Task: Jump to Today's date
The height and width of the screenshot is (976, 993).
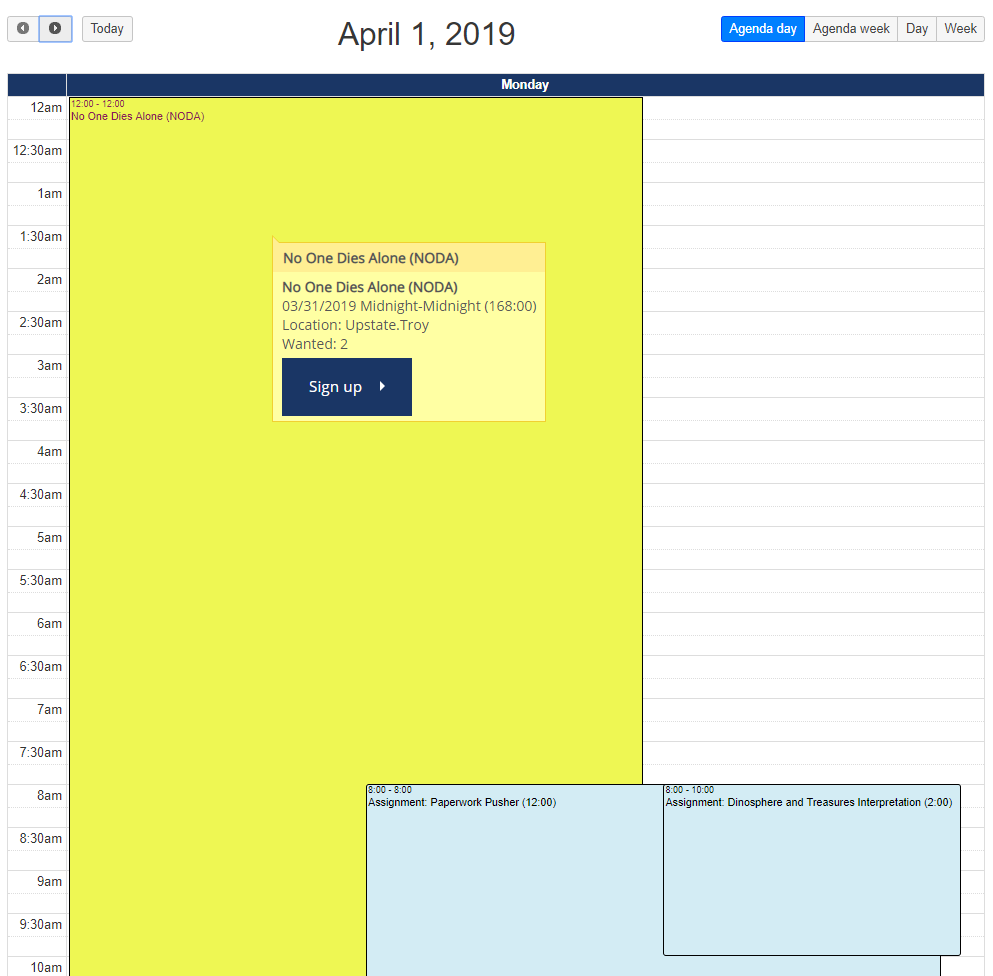Action: coord(107,29)
